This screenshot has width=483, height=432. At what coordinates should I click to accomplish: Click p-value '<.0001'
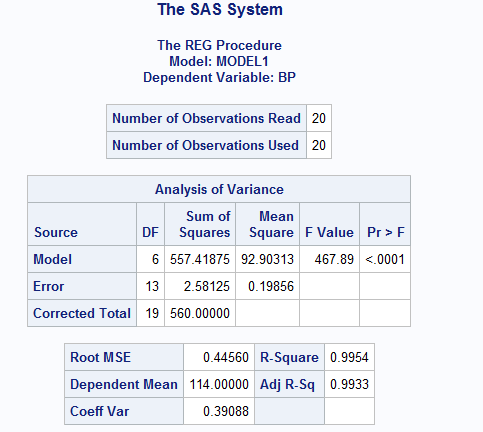pos(385,259)
